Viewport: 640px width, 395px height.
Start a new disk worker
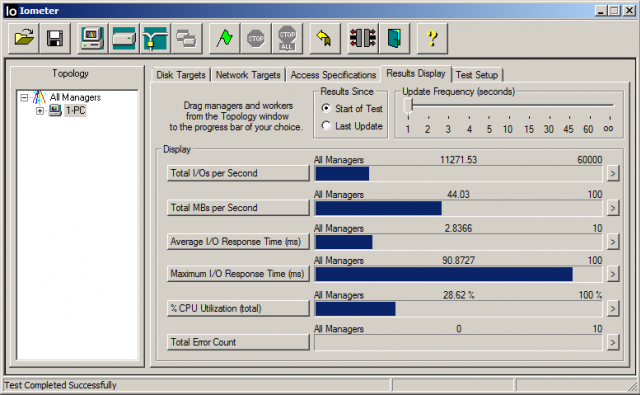[124, 38]
